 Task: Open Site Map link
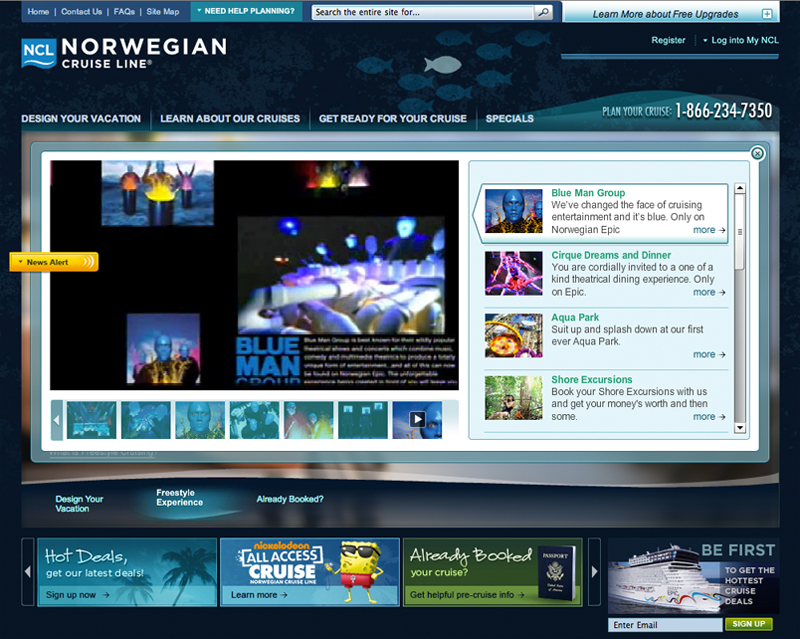tap(163, 11)
